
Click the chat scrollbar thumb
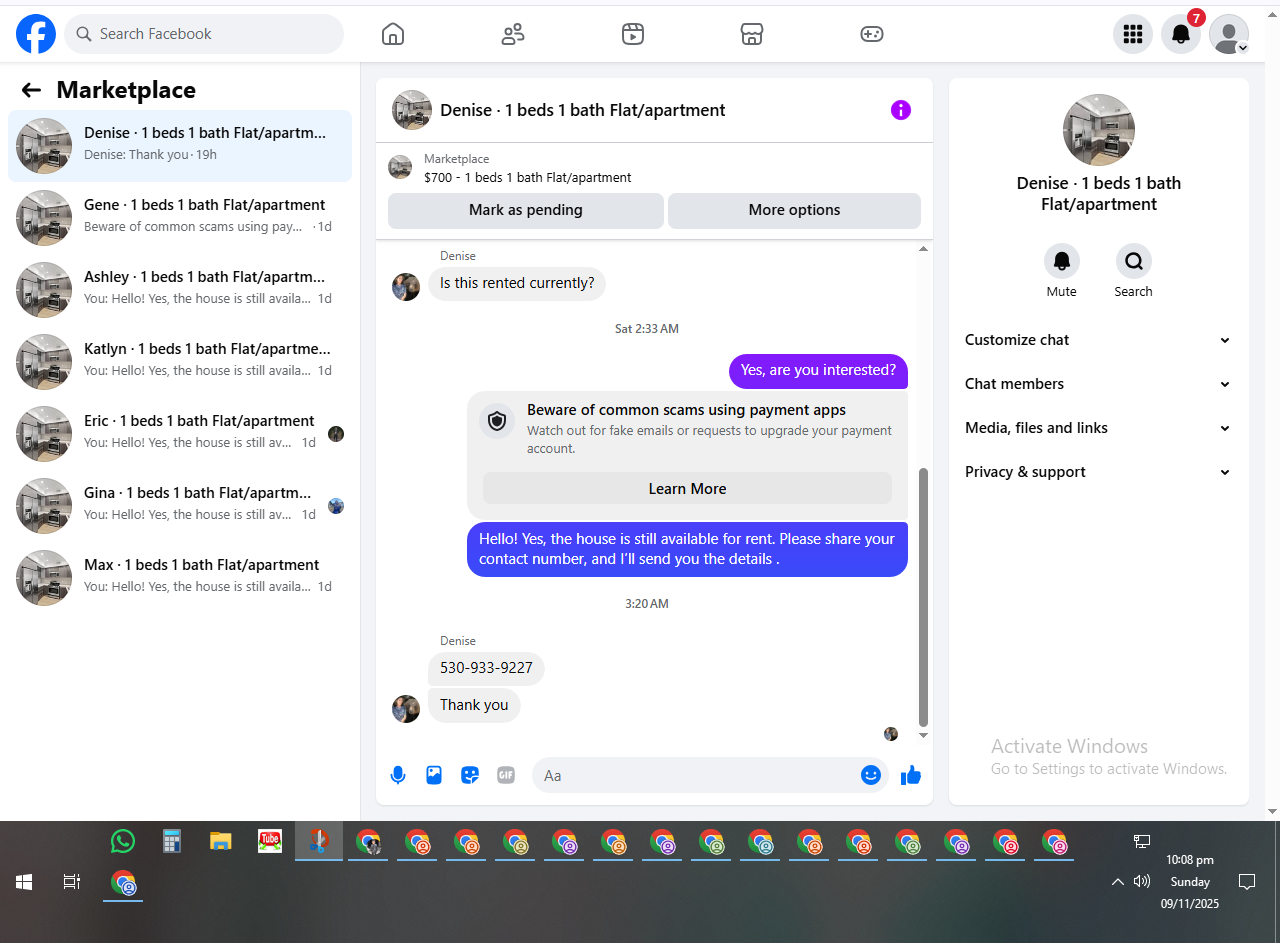(923, 597)
